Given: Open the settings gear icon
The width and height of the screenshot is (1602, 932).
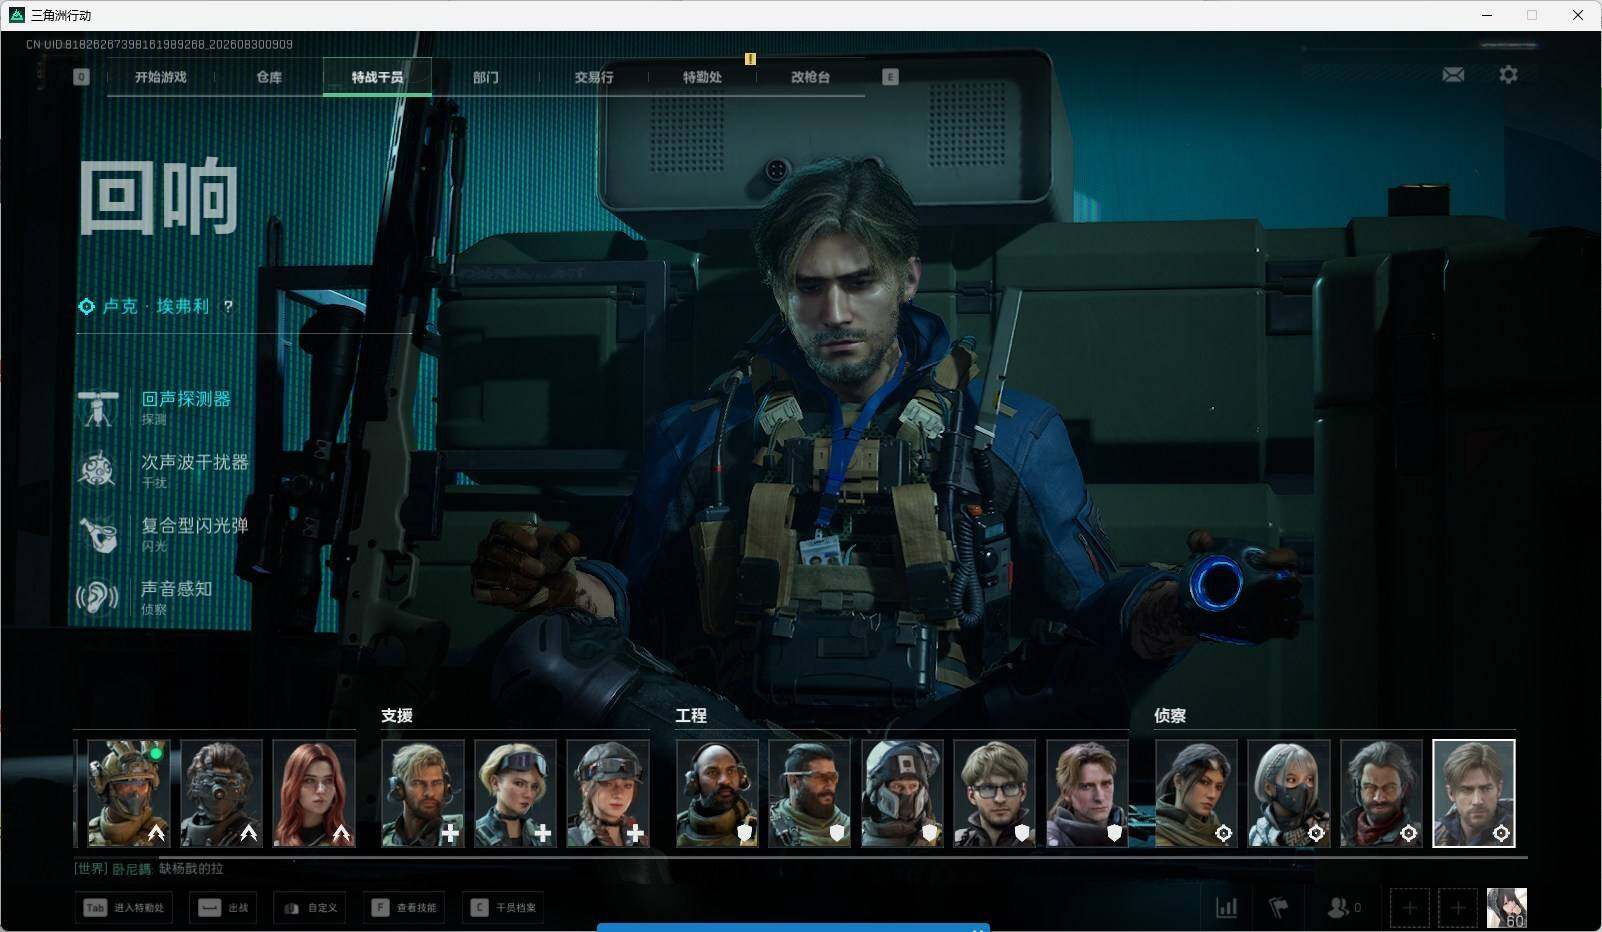Looking at the screenshot, I should tap(1508, 75).
